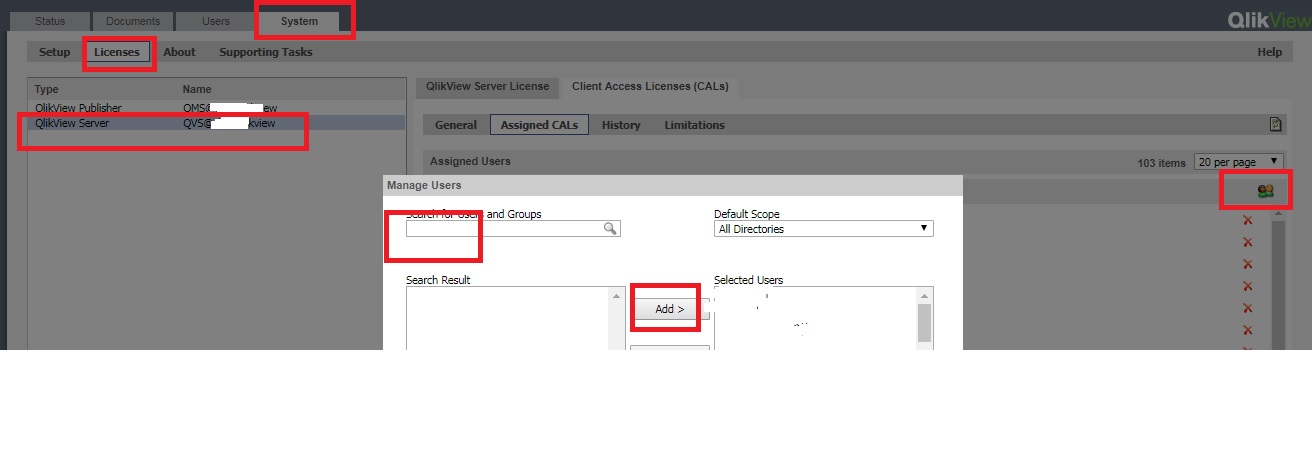Click the Add > button
This screenshot has height=473, width=1312.
670,309
